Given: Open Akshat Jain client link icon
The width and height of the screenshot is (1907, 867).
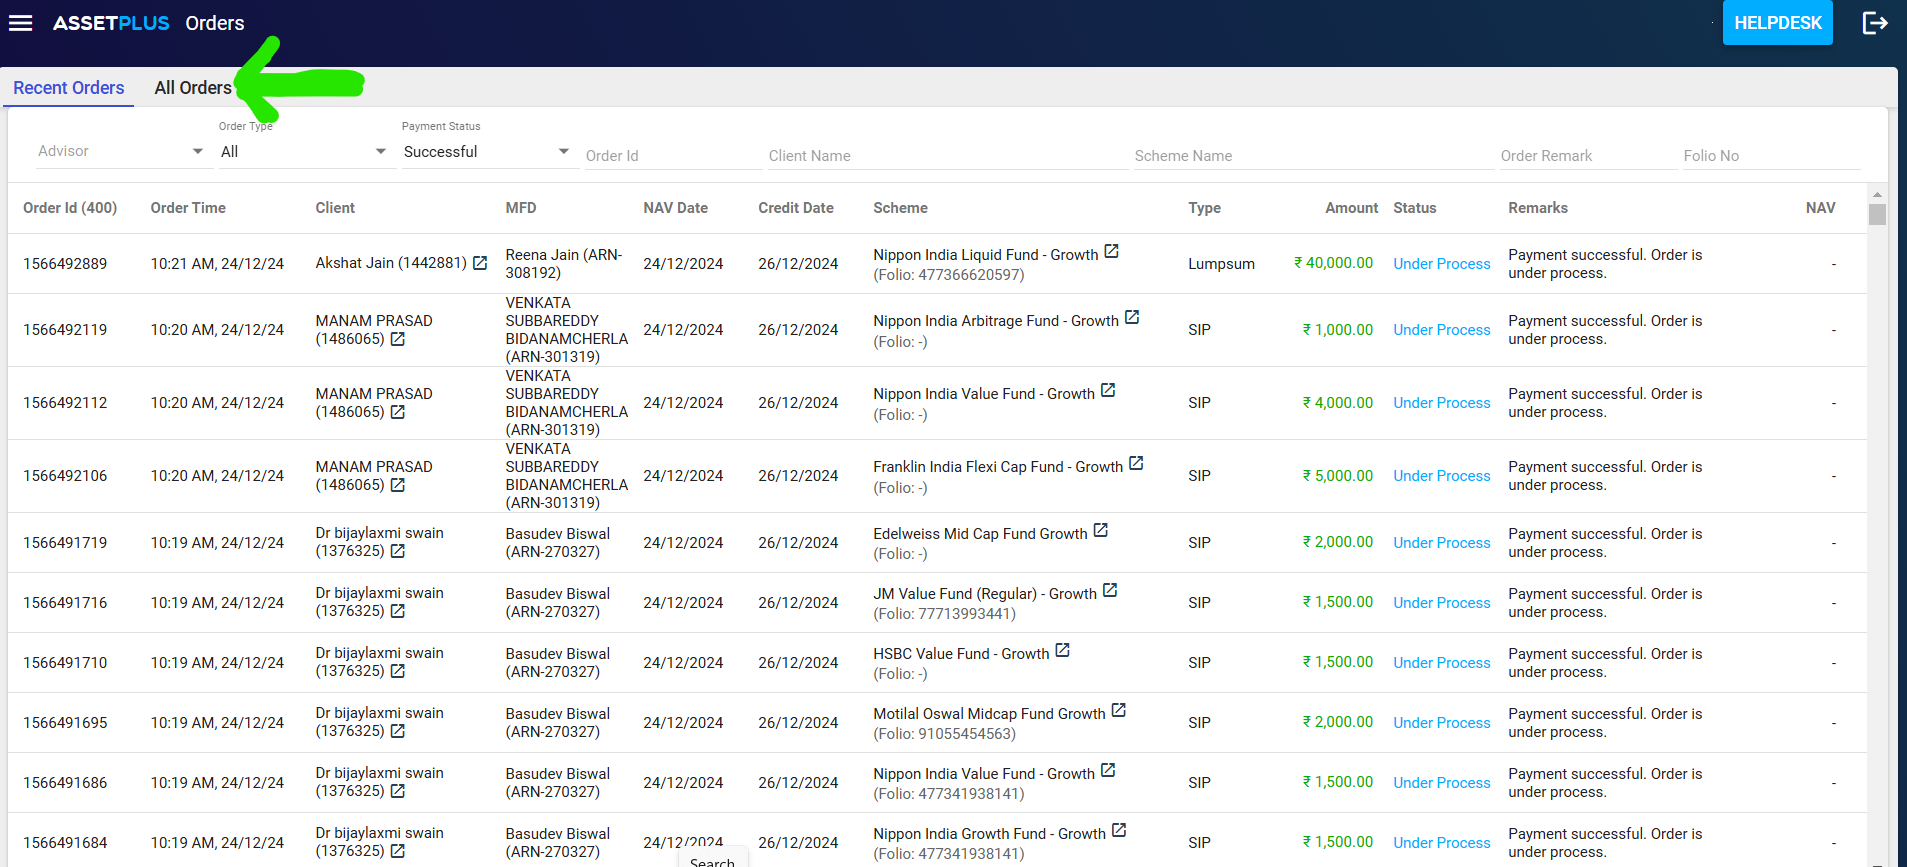Looking at the screenshot, I should tap(480, 263).
